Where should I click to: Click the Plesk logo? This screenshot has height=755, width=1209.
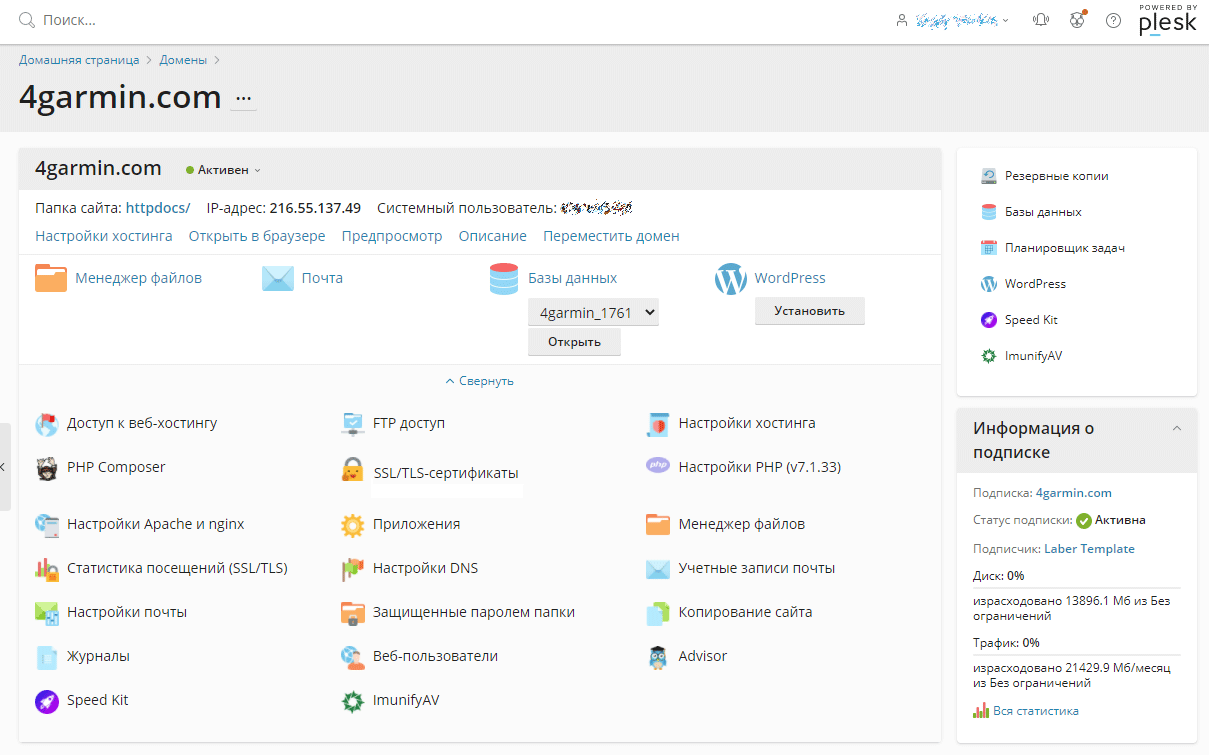pos(1167,20)
